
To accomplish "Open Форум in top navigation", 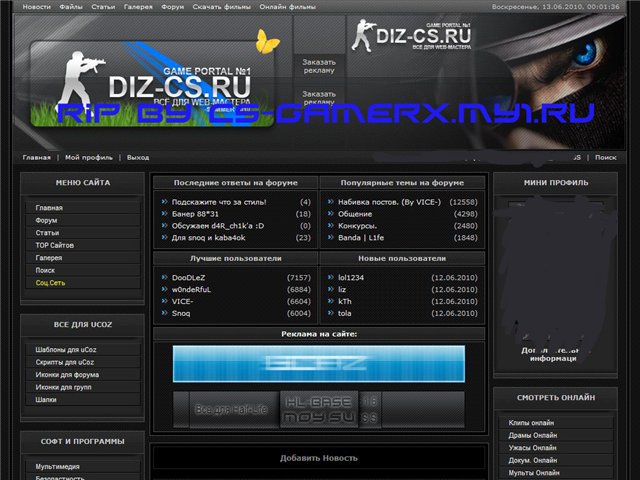I will click(173, 7).
